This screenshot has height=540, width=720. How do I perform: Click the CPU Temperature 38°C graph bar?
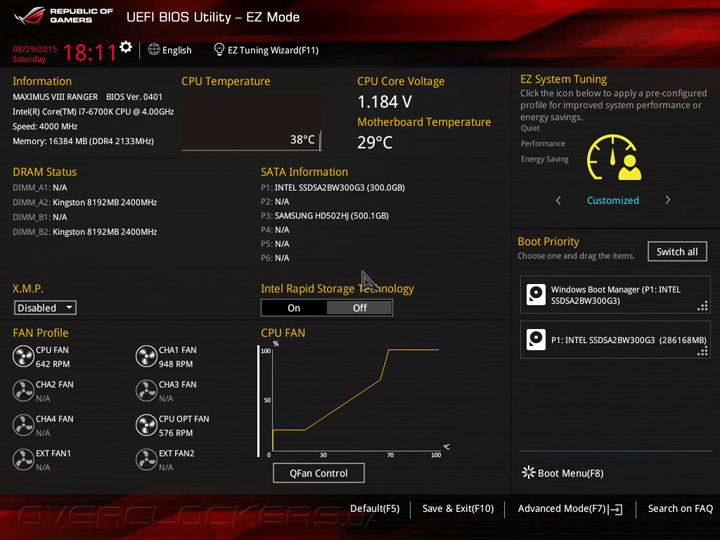click(251, 123)
